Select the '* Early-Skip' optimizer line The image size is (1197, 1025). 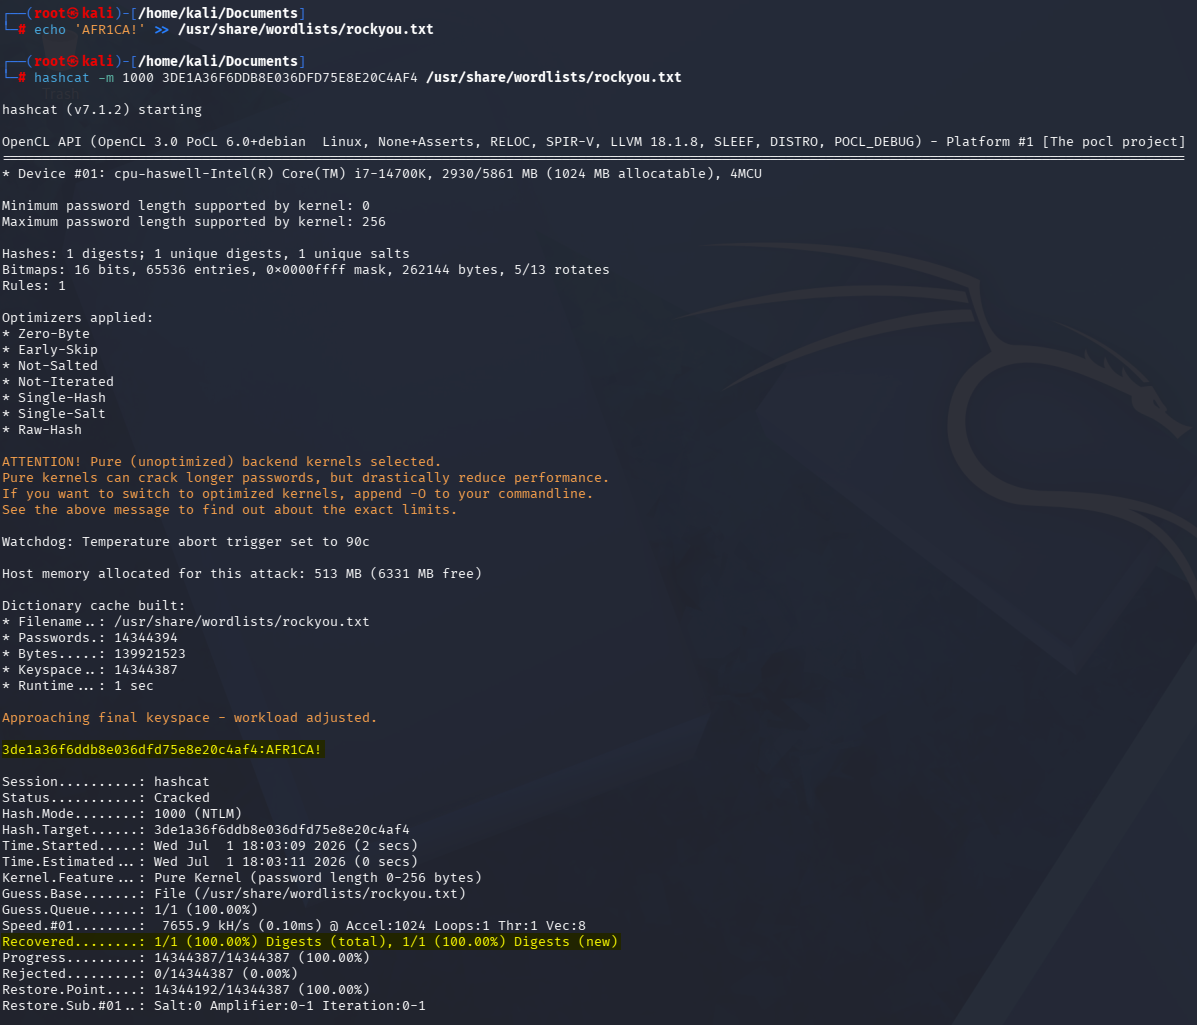[50, 350]
